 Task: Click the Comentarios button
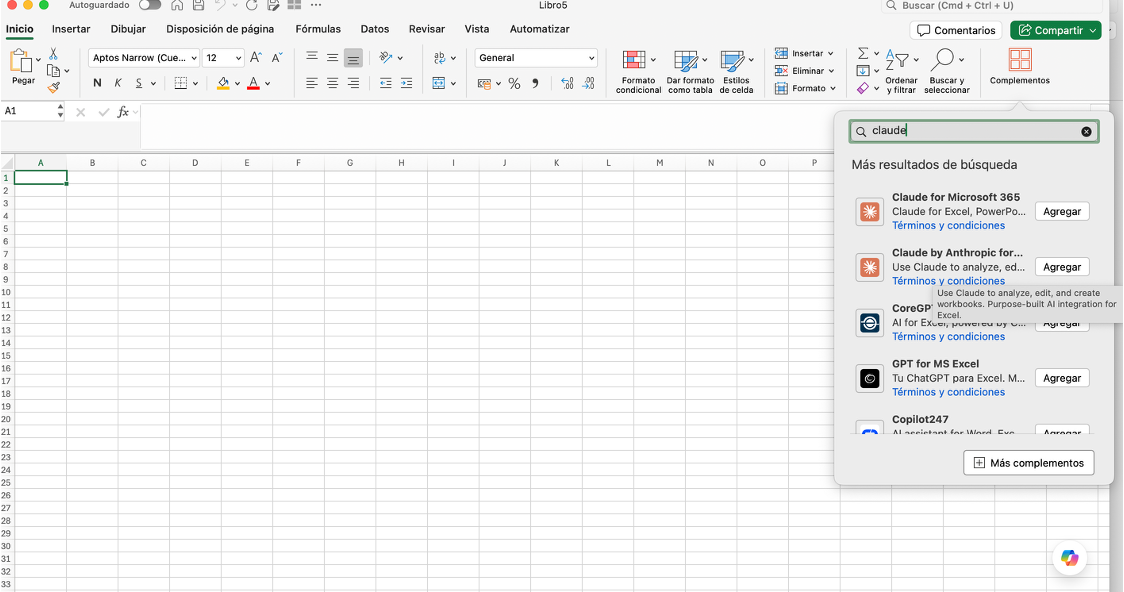click(956, 30)
